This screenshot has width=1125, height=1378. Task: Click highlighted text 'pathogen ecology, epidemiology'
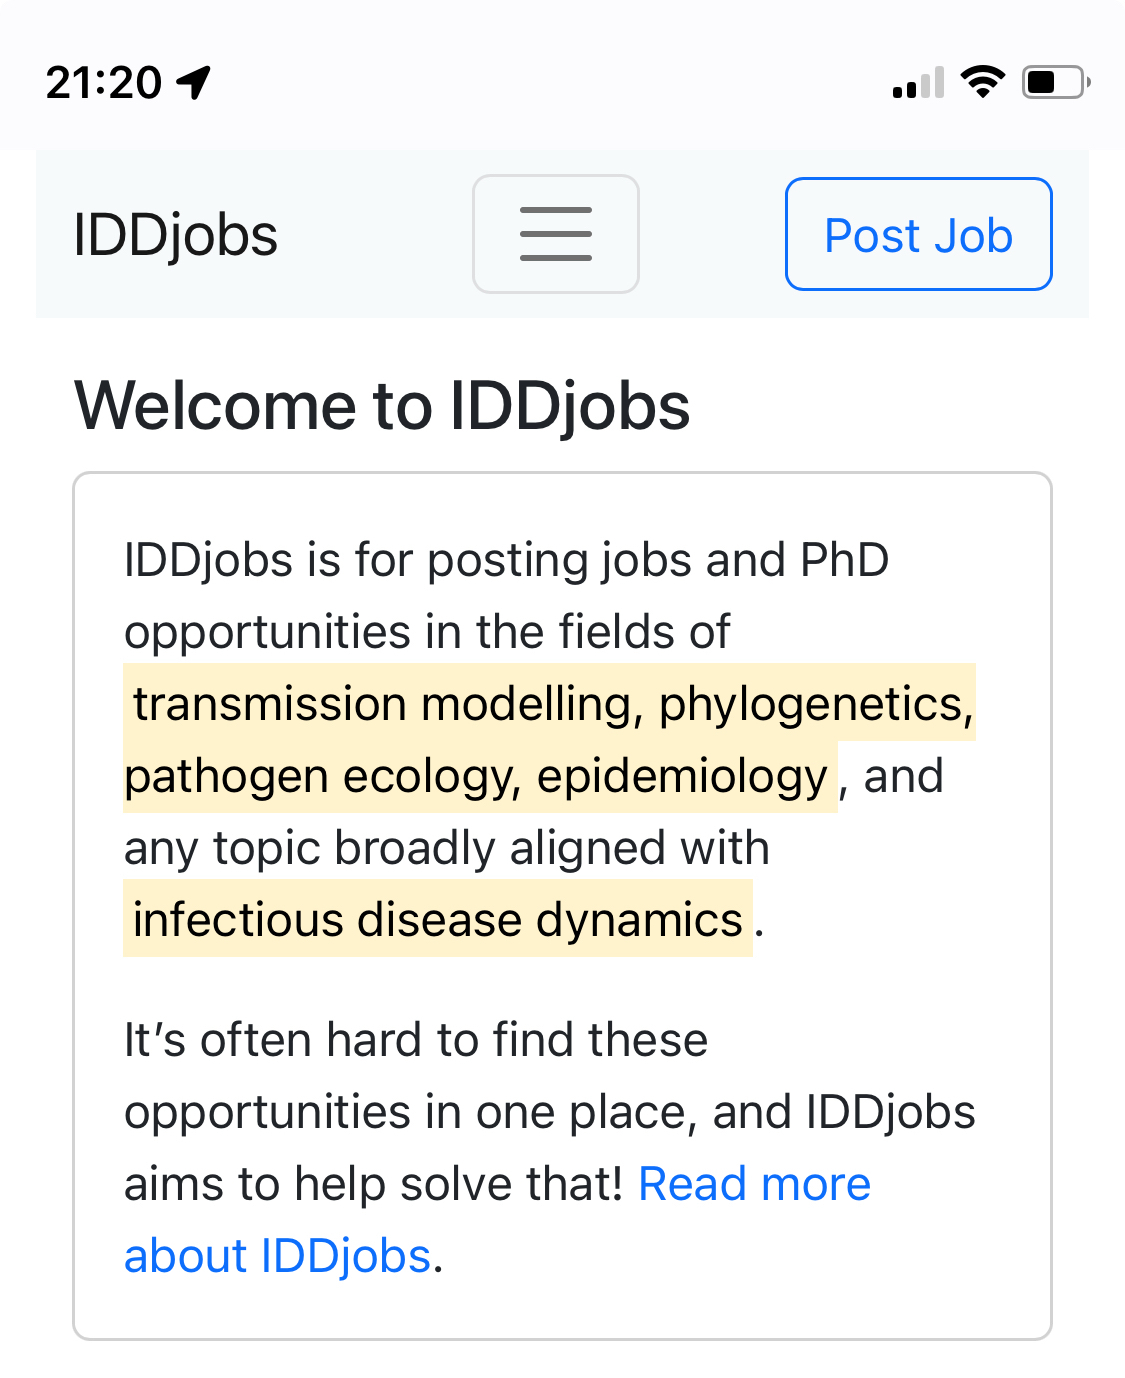coord(478,777)
